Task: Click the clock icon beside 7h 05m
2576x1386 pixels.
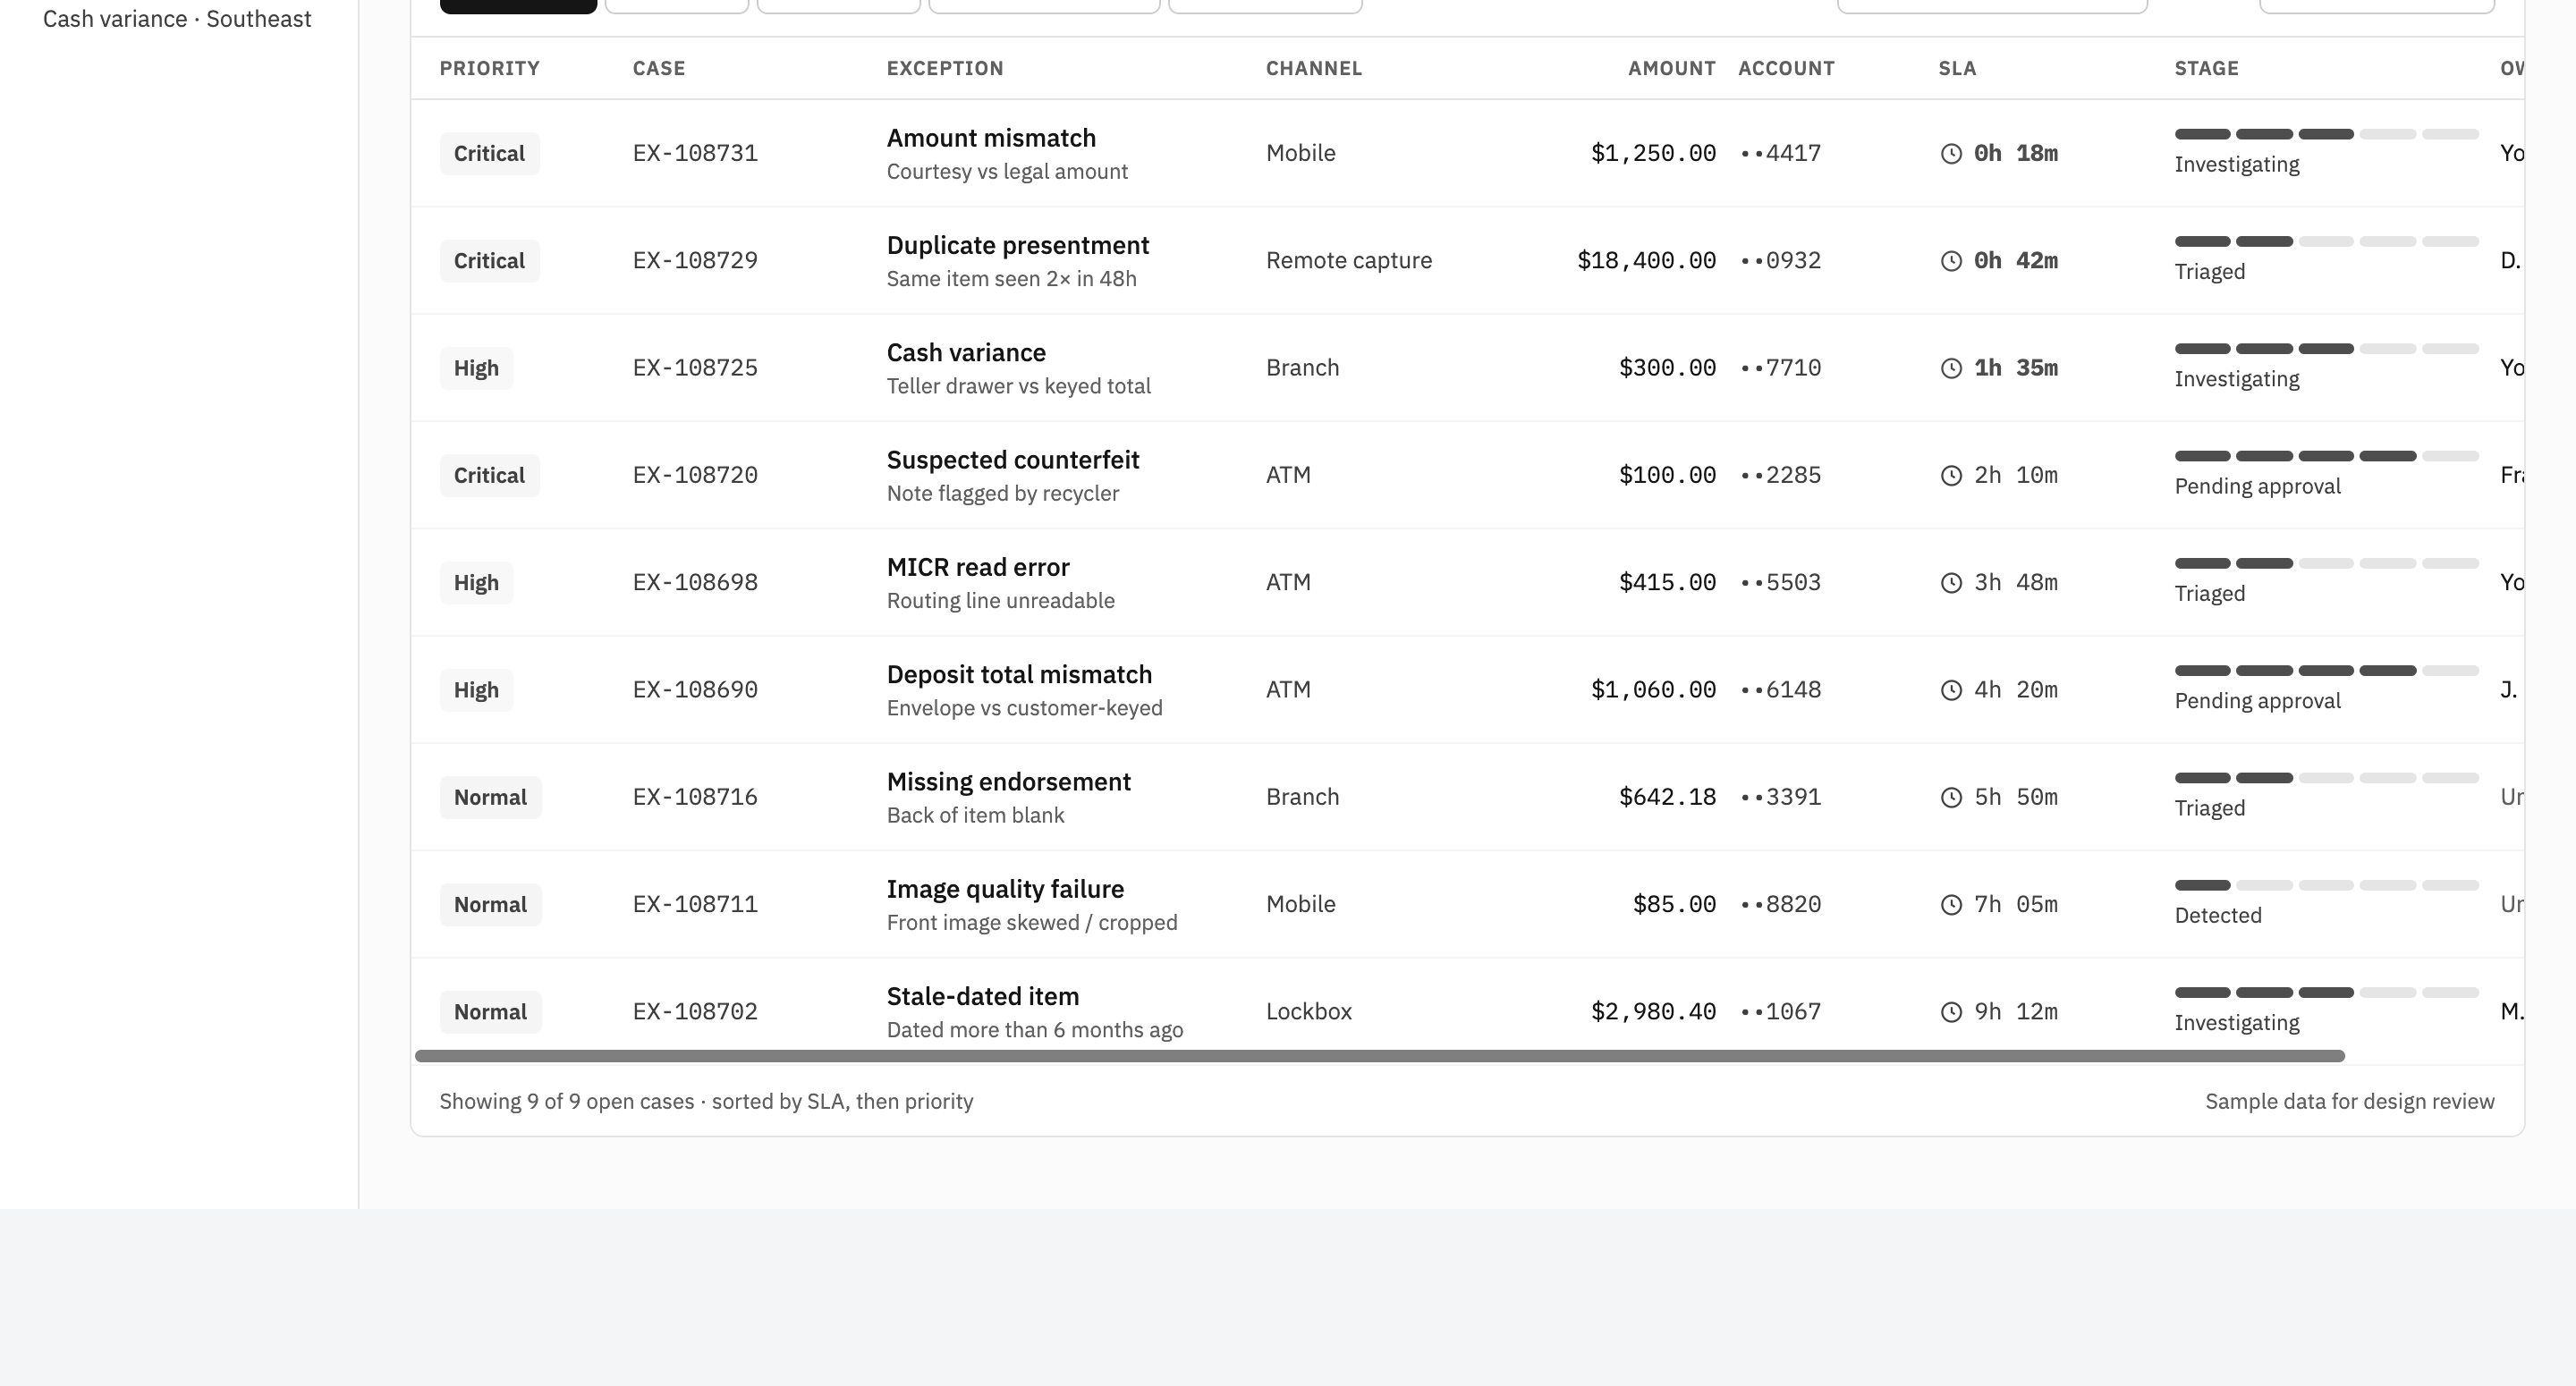Action: click(1951, 905)
